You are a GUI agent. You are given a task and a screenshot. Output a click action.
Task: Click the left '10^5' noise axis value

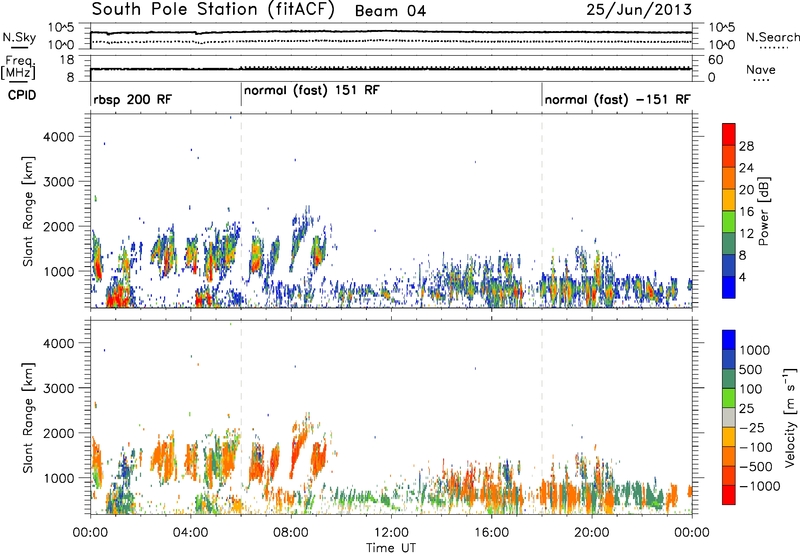coord(61,28)
